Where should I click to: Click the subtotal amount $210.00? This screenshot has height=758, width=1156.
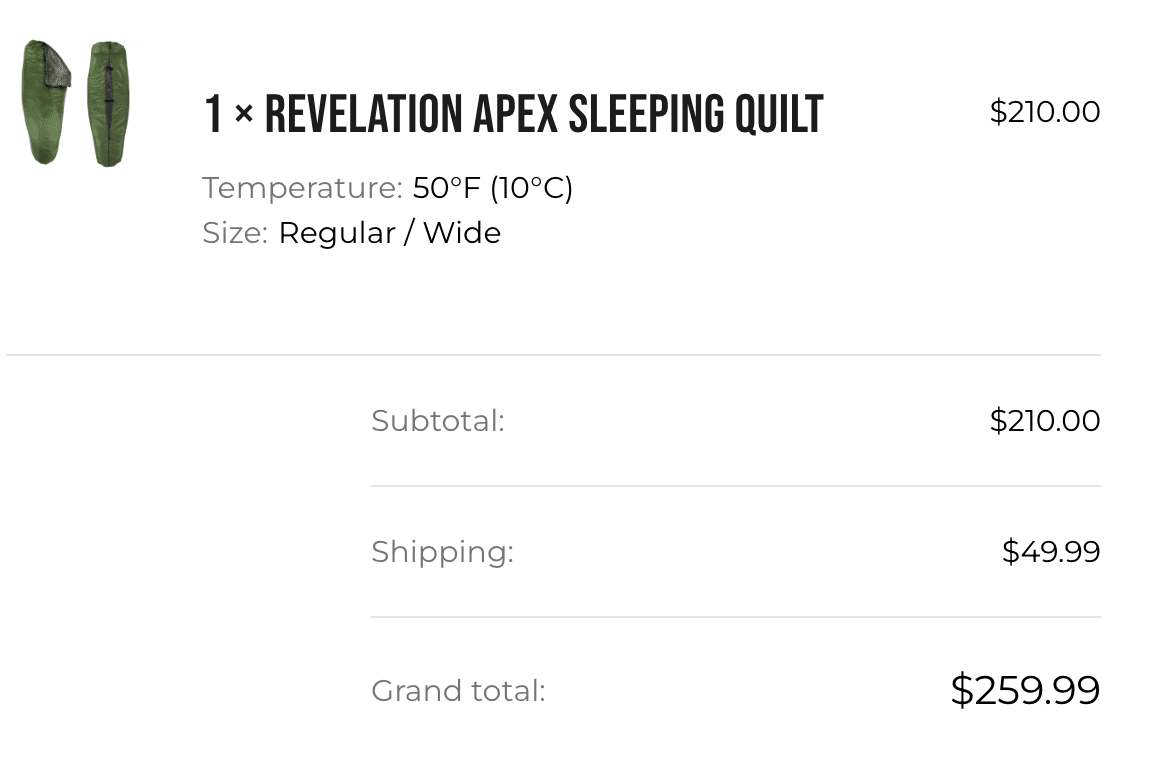1044,421
